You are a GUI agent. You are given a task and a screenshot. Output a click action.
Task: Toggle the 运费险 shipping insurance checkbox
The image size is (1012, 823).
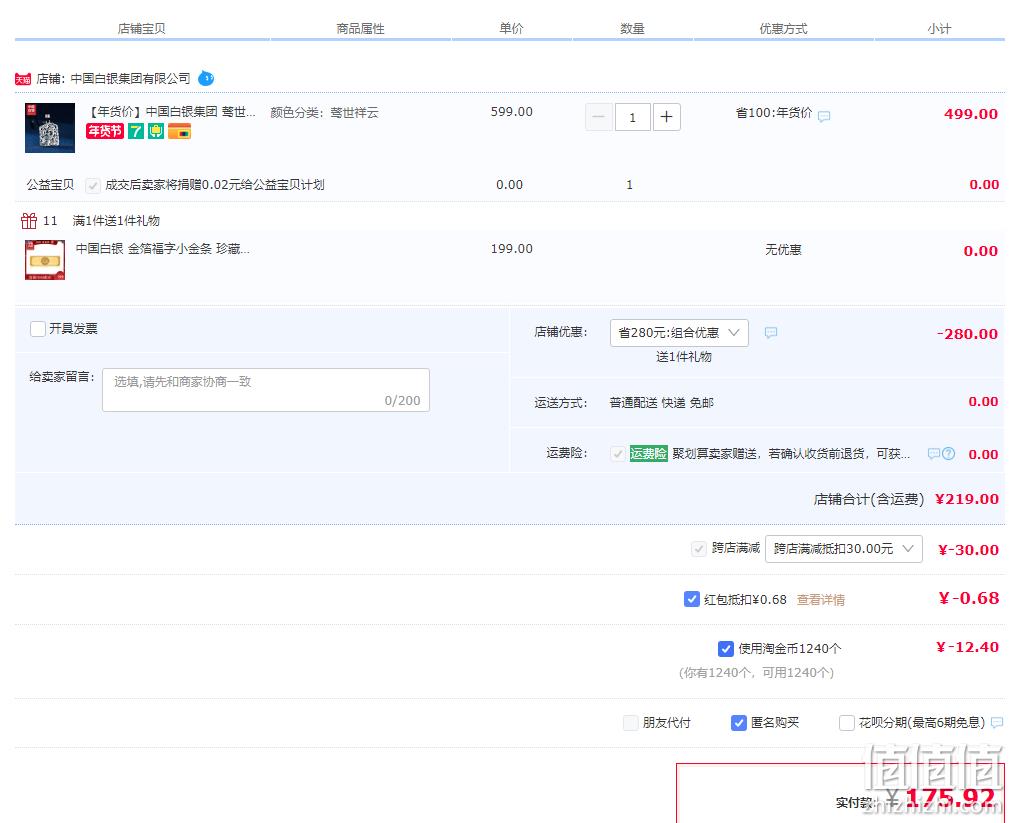(x=618, y=454)
